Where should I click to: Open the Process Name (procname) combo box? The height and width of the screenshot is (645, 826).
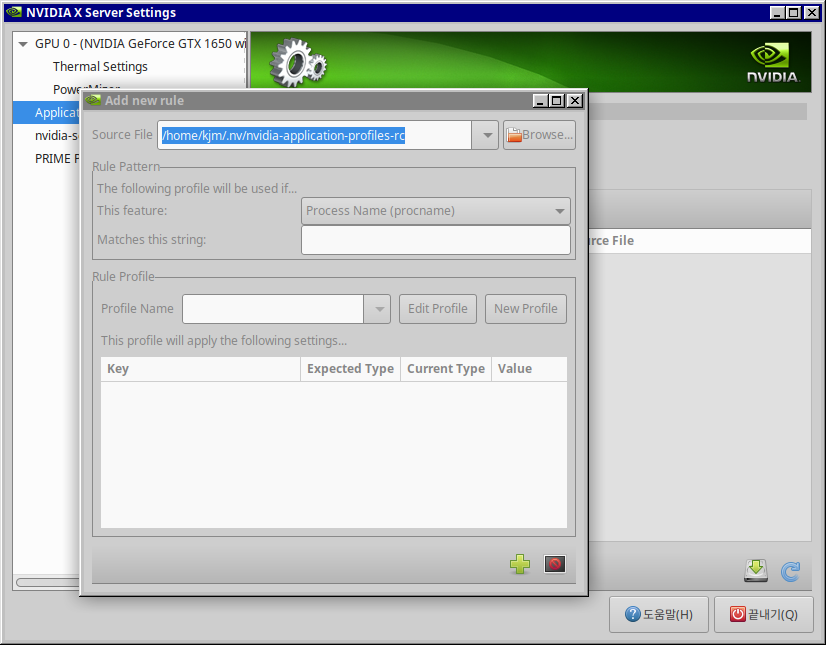pyautogui.click(x=436, y=211)
